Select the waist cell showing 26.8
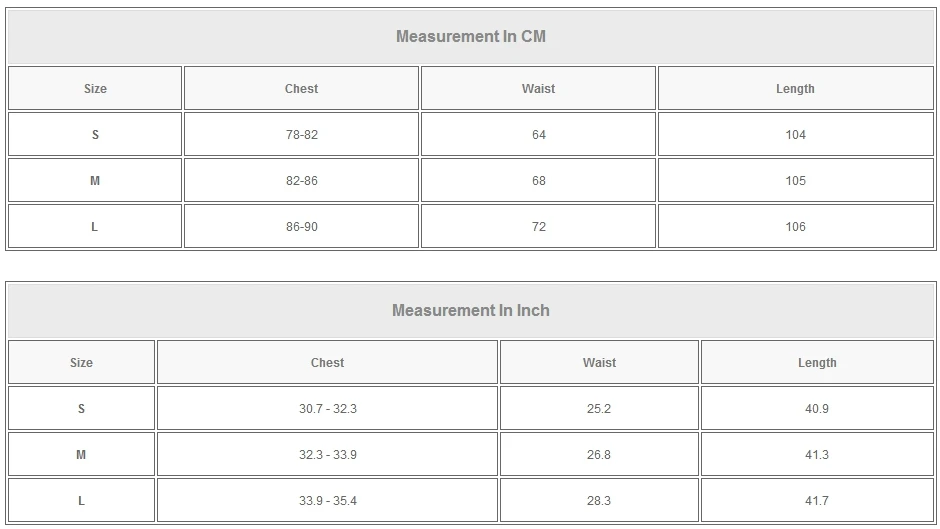This screenshot has width=940, height=529. [x=599, y=455]
